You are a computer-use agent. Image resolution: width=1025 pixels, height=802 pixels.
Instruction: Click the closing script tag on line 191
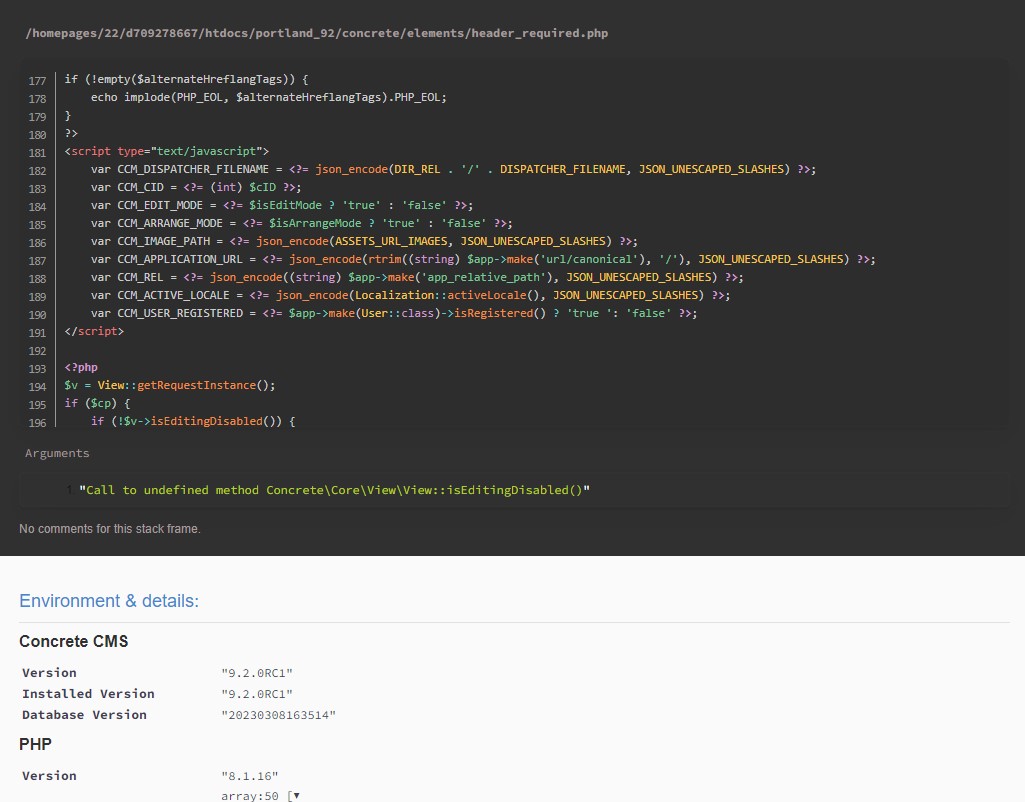[x=96, y=331]
